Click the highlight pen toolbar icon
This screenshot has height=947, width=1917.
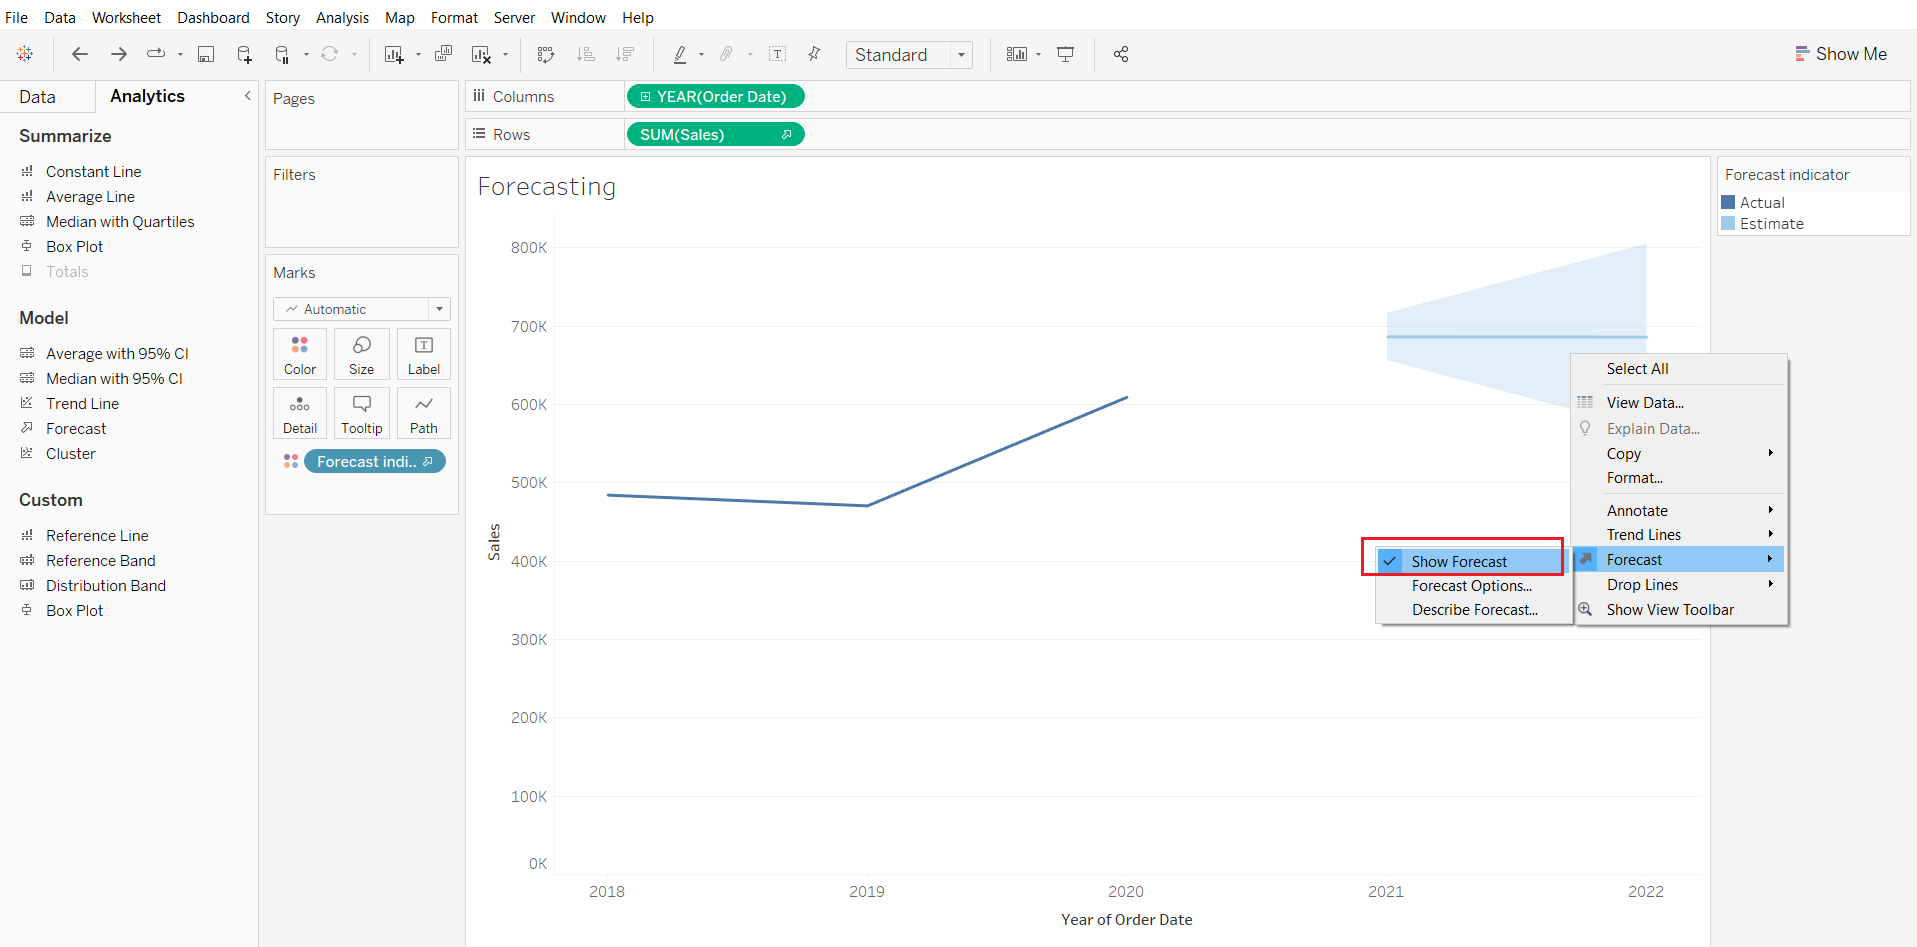point(680,54)
